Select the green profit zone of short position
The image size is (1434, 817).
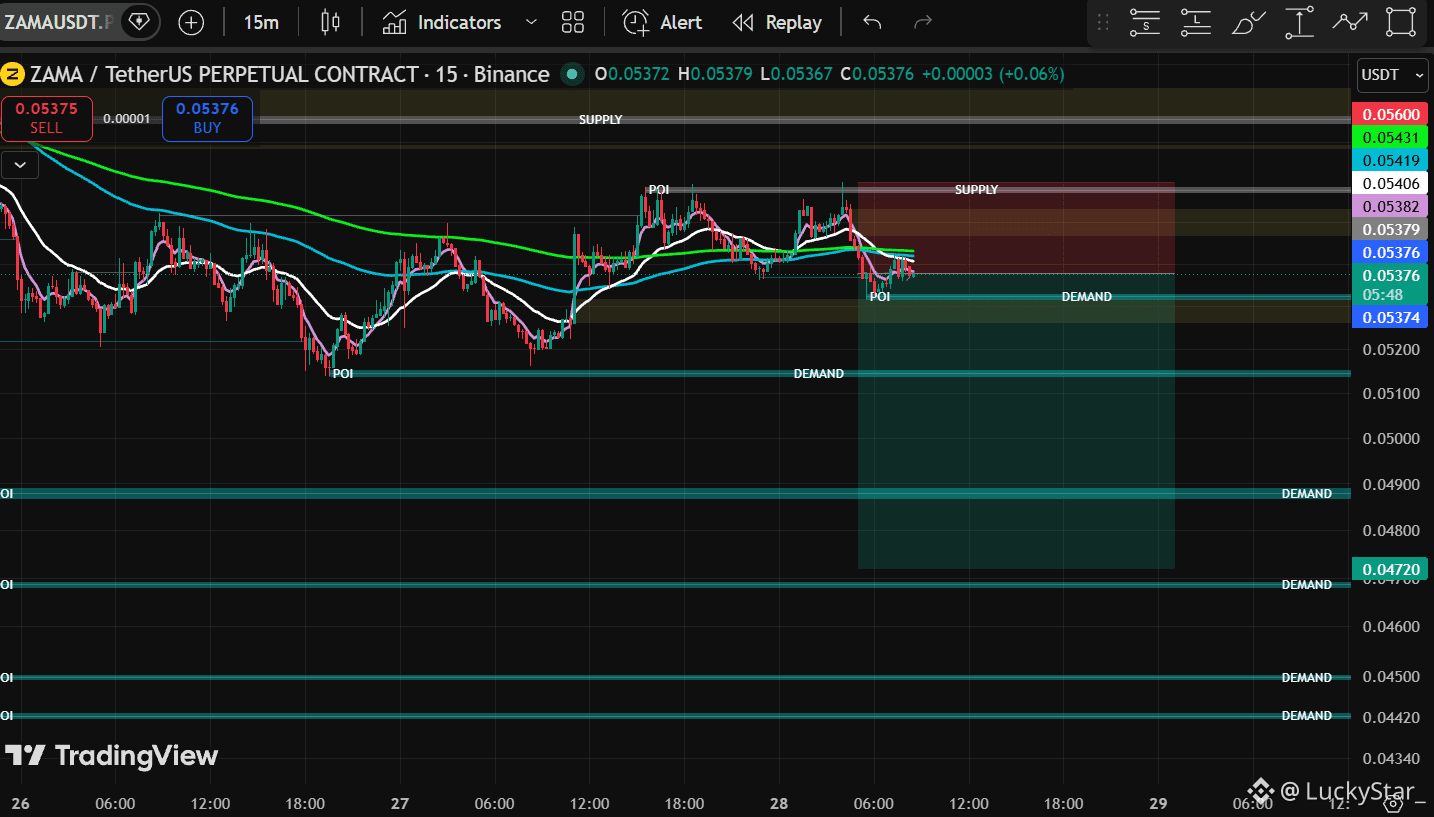pos(1016,421)
